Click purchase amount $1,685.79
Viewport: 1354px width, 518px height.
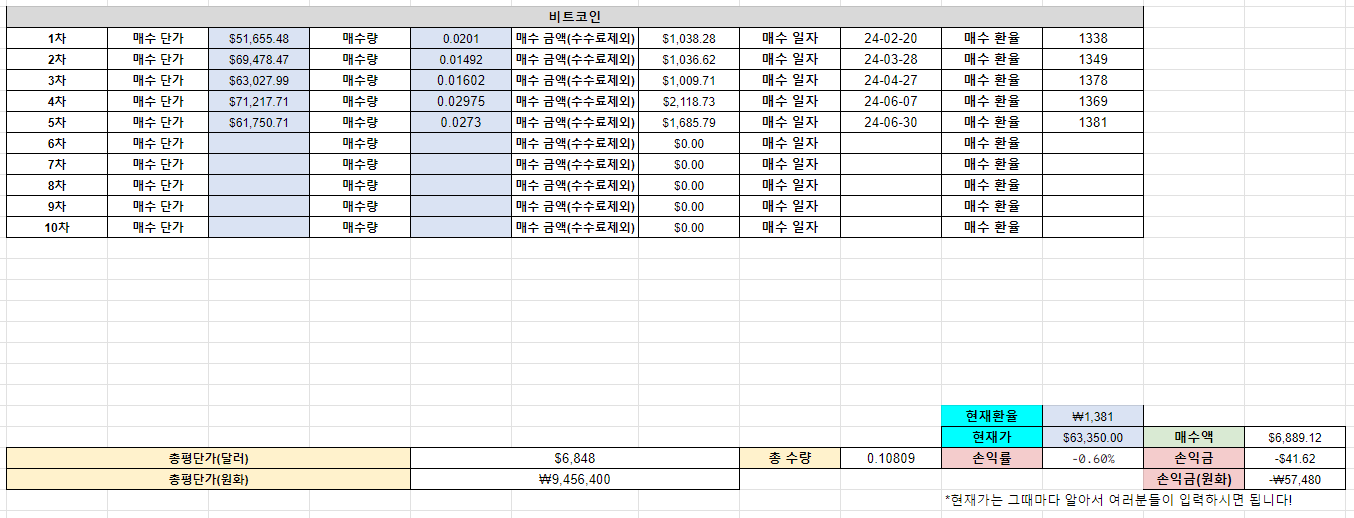(x=689, y=122)
